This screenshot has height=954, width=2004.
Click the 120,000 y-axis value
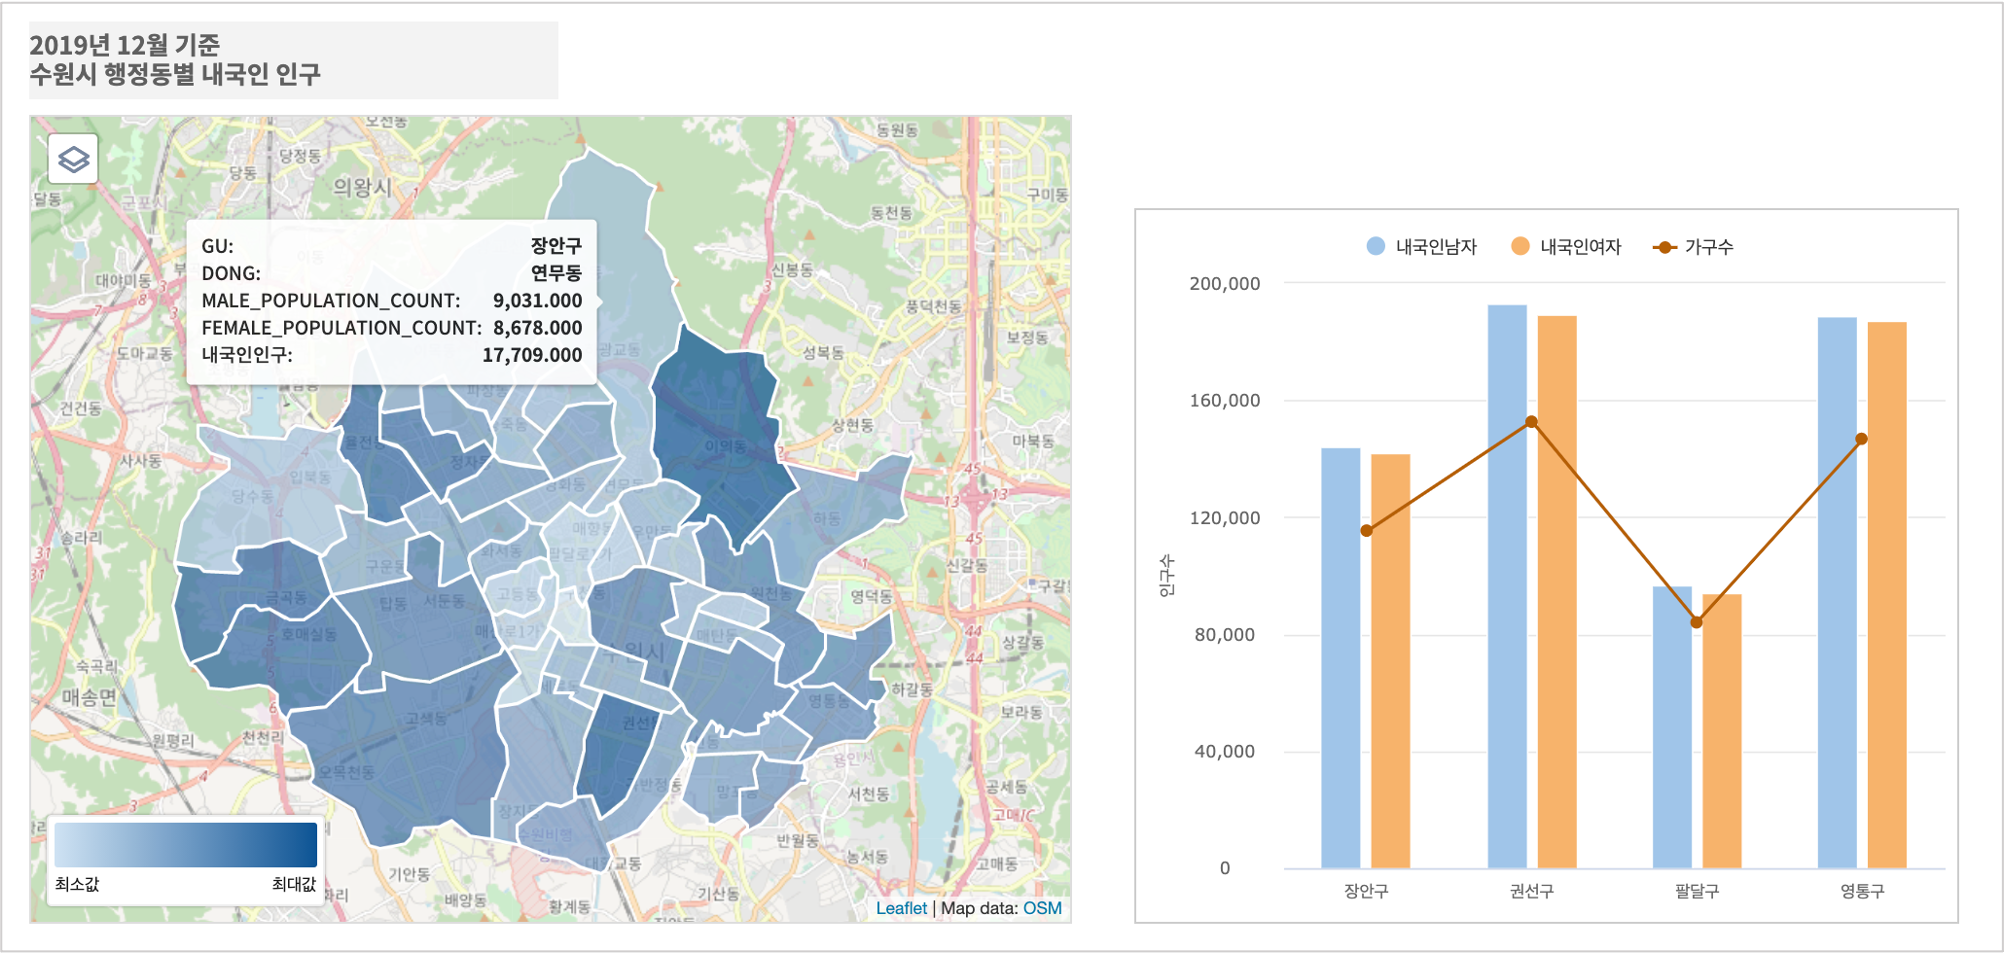click(x=1224, y=518)
